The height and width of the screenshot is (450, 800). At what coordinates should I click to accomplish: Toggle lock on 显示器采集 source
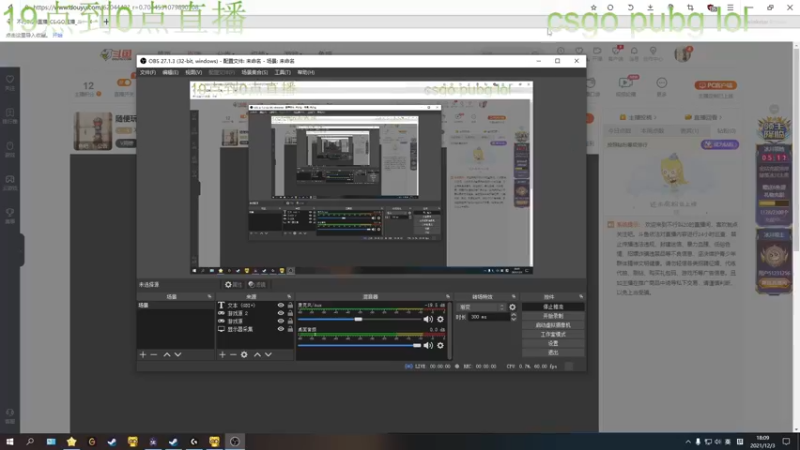pyautogui.click(x=290, y=329)
